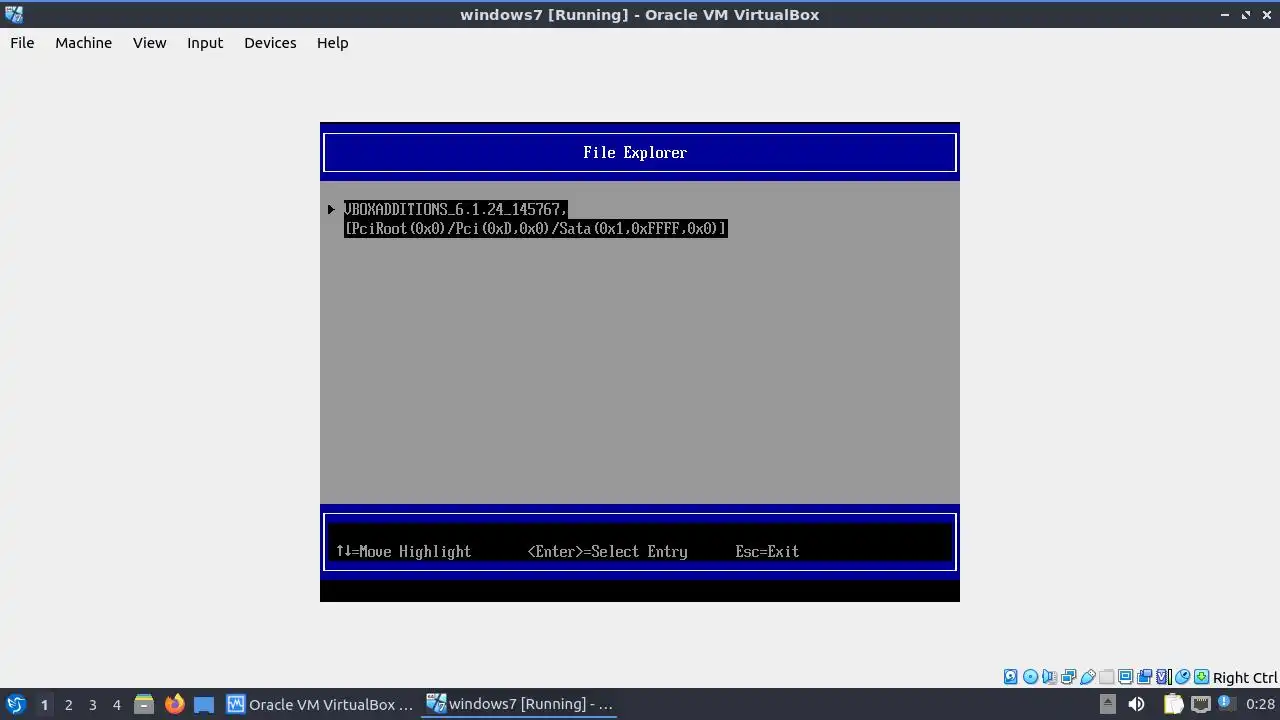Open the View menu
1280x720 pixels.
click(x=149, y=43)
